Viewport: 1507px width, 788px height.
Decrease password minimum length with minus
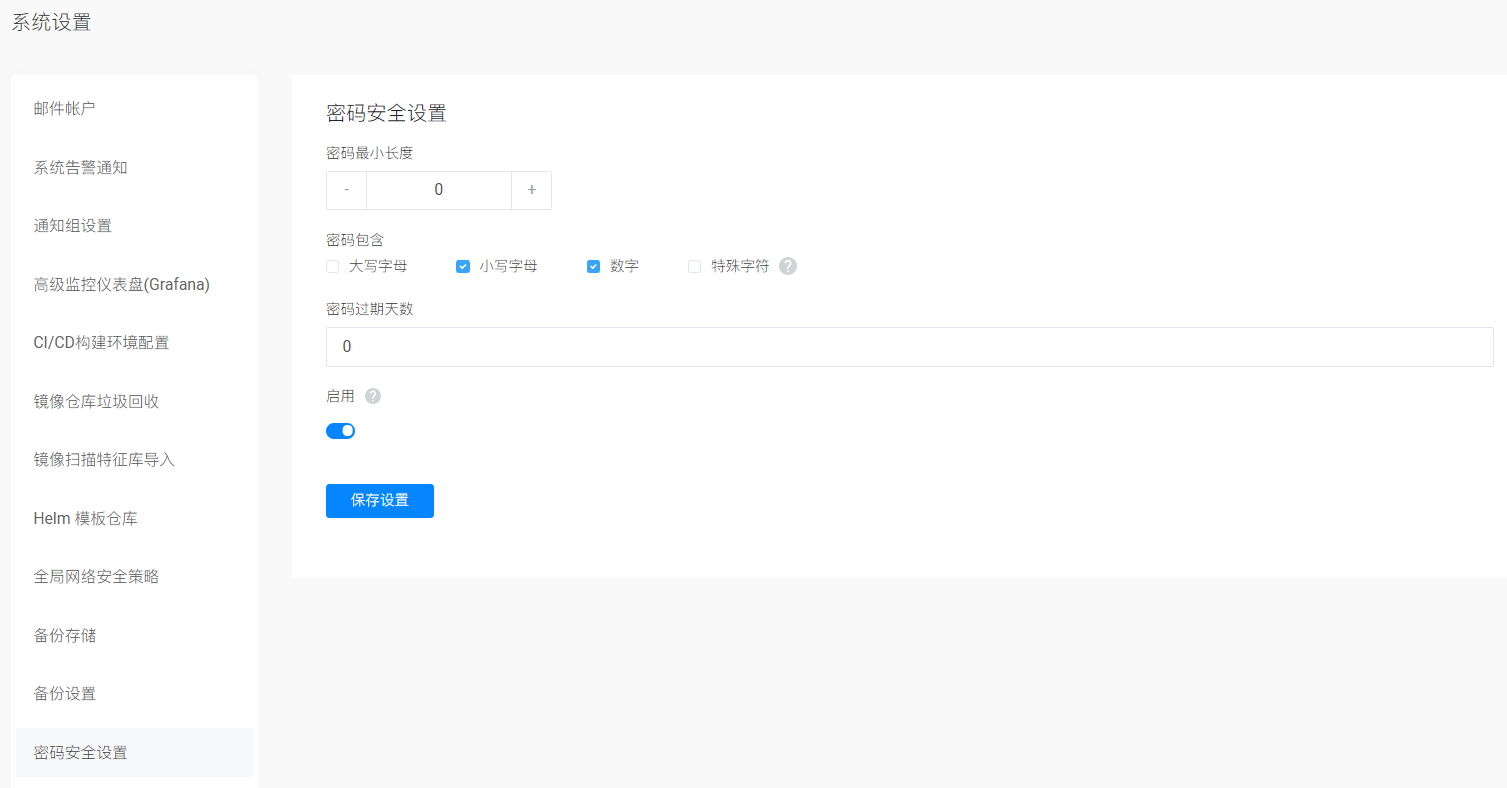[347, 190]
